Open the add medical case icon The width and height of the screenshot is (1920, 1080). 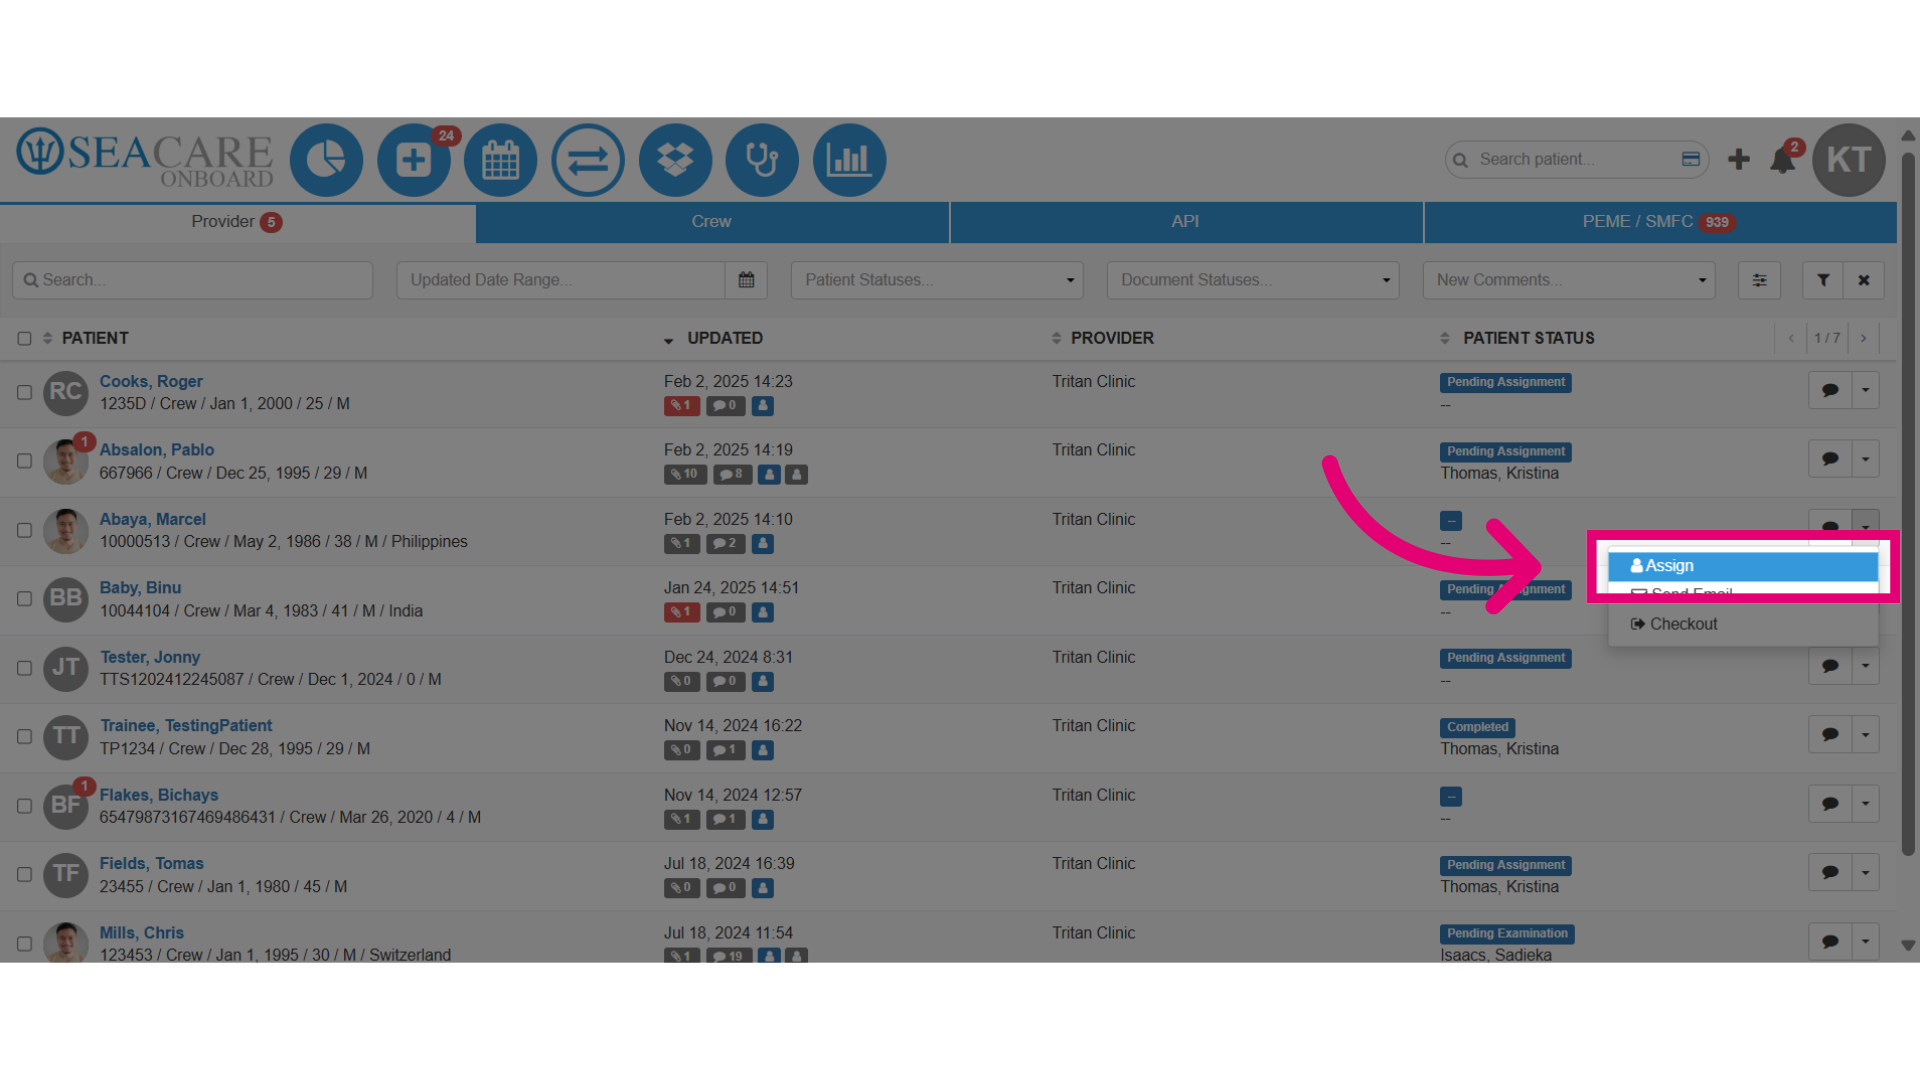coord(413,160)
